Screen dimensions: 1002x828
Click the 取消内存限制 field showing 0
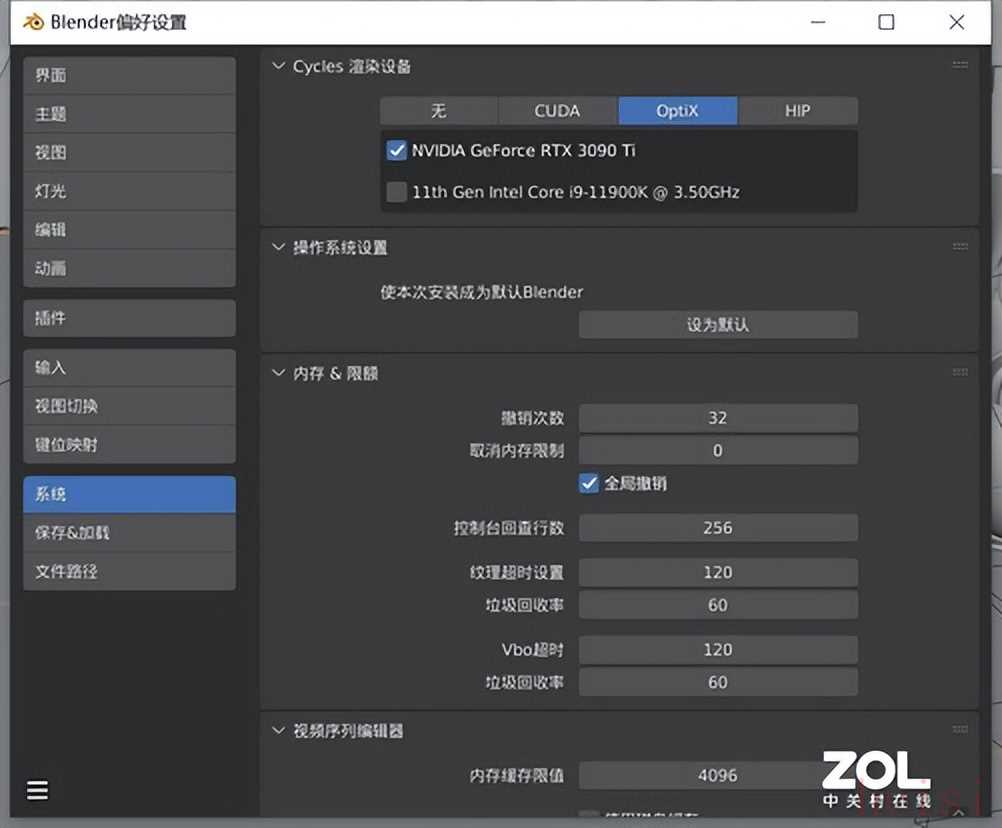(718, 450)
